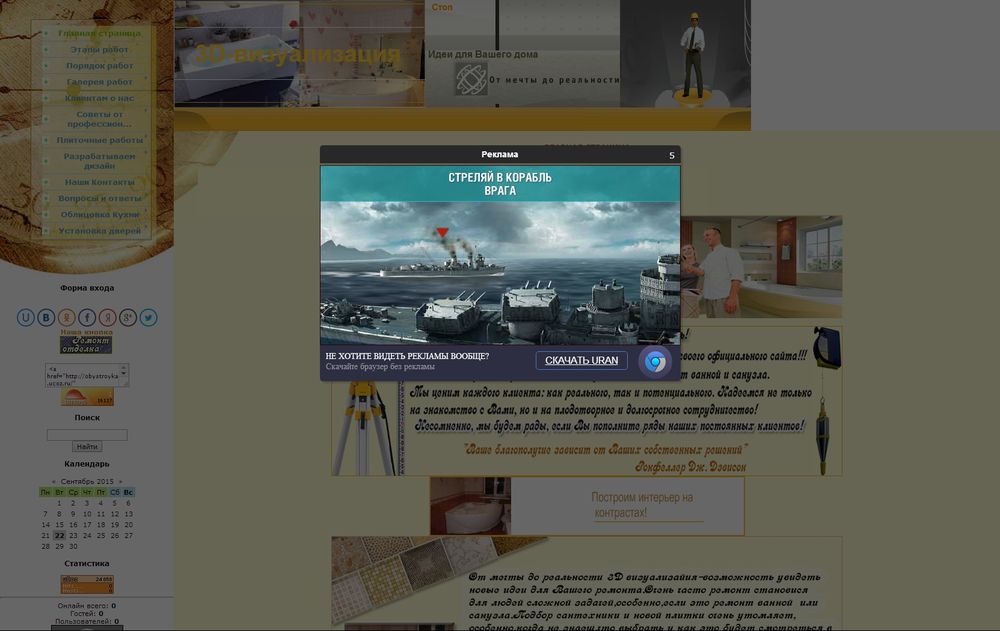Click the 'Найти' search button
The image size is (1000, 631).
87,447
